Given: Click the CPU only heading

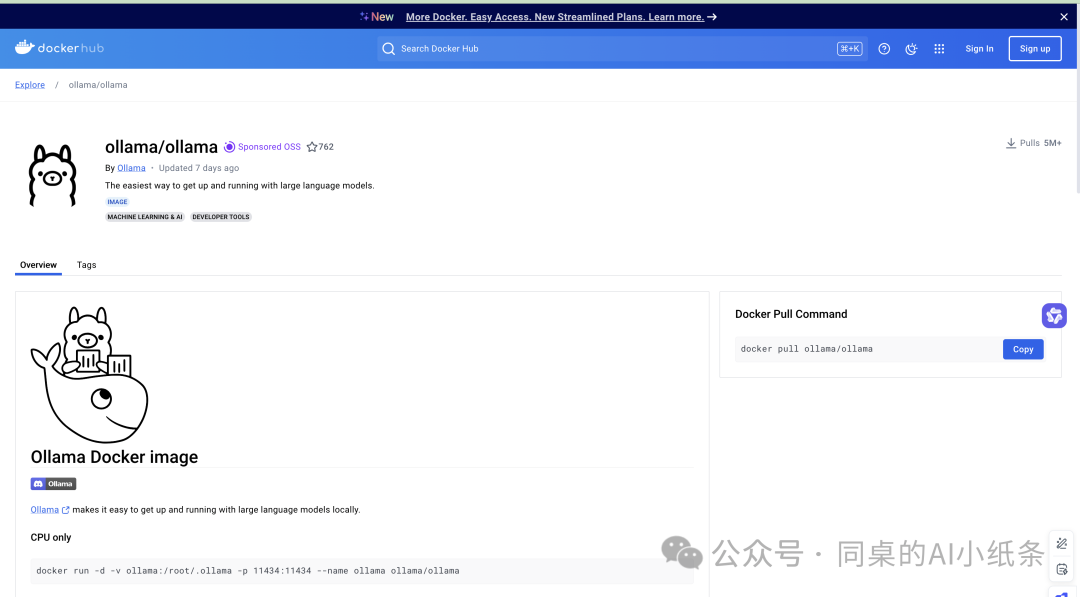Looking at the screenshot, I should pos(51,538).
